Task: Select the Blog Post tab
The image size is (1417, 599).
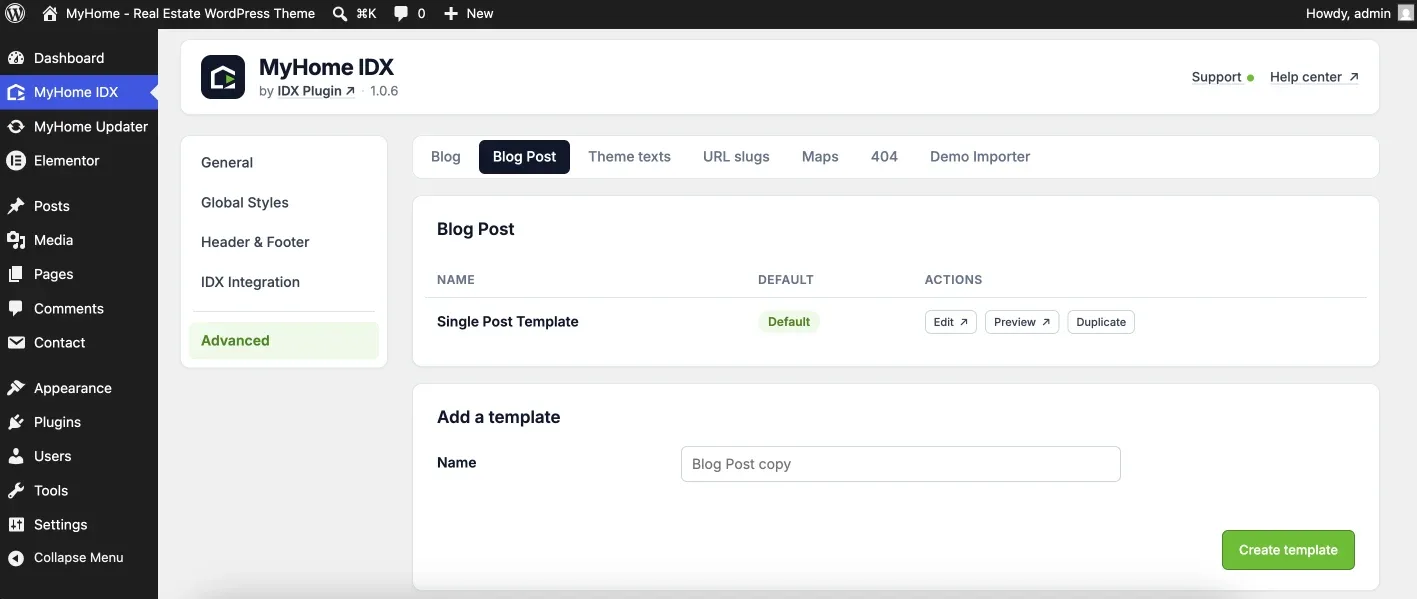Action: (524, 157)
